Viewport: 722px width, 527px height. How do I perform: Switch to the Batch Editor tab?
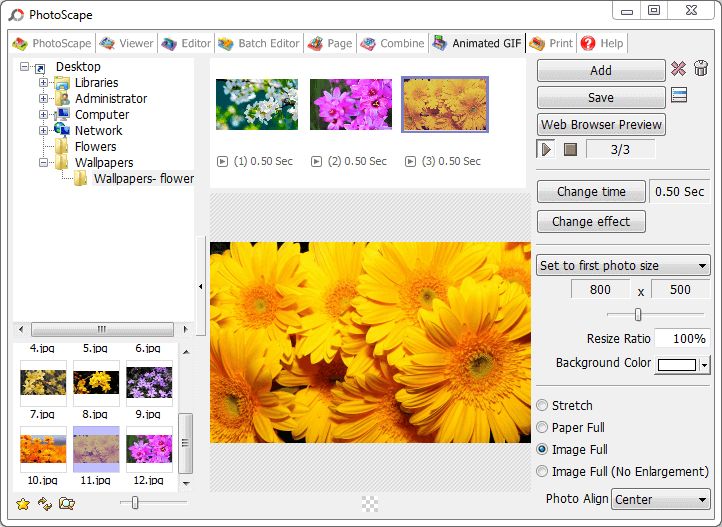259,44
